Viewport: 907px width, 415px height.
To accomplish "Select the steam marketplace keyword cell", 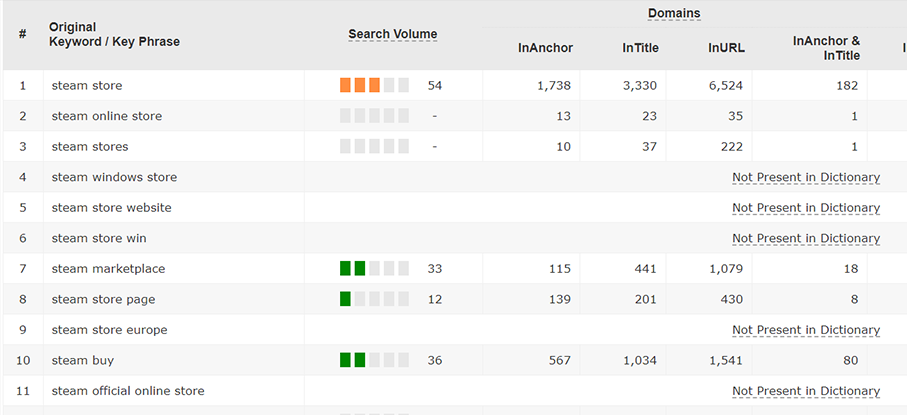I will [108, 269].
